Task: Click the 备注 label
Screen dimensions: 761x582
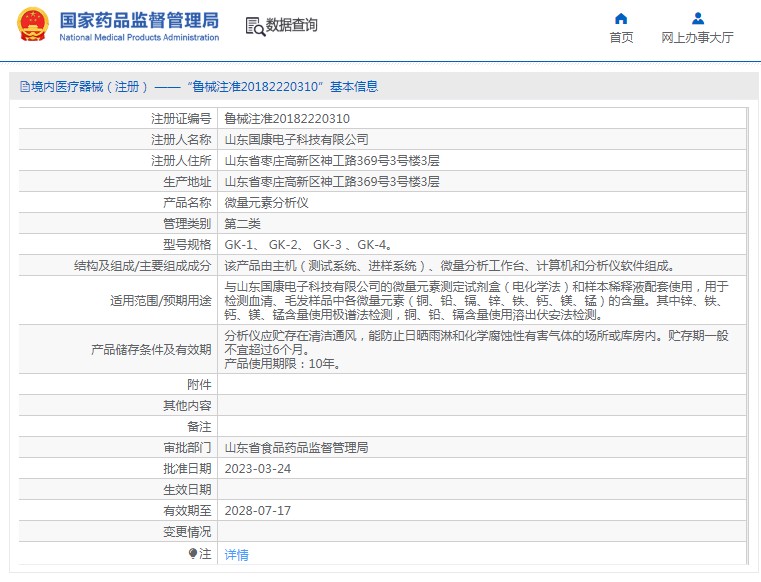Action: pyautogui.click(x=199, y=427)
